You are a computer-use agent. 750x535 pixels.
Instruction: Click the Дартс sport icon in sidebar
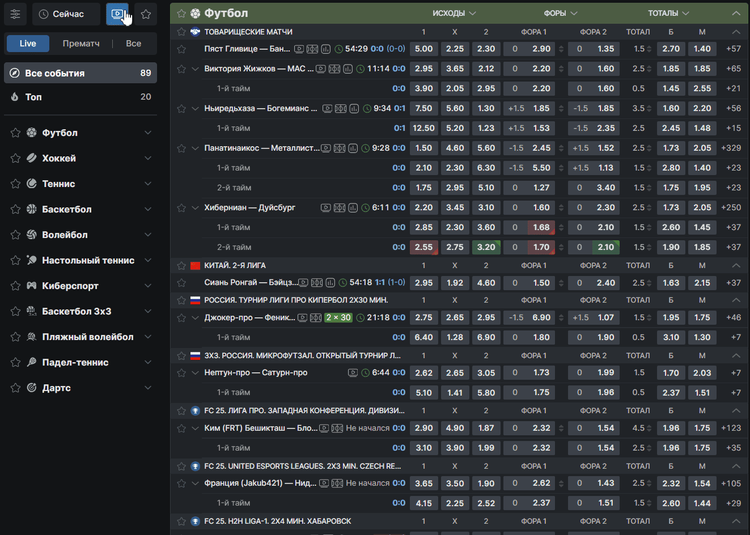coord(33,387)
